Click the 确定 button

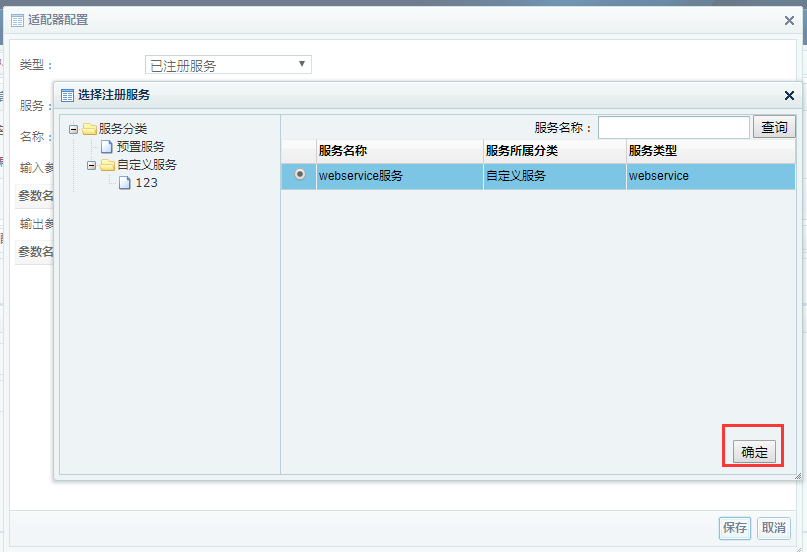[x=754, y=452]
